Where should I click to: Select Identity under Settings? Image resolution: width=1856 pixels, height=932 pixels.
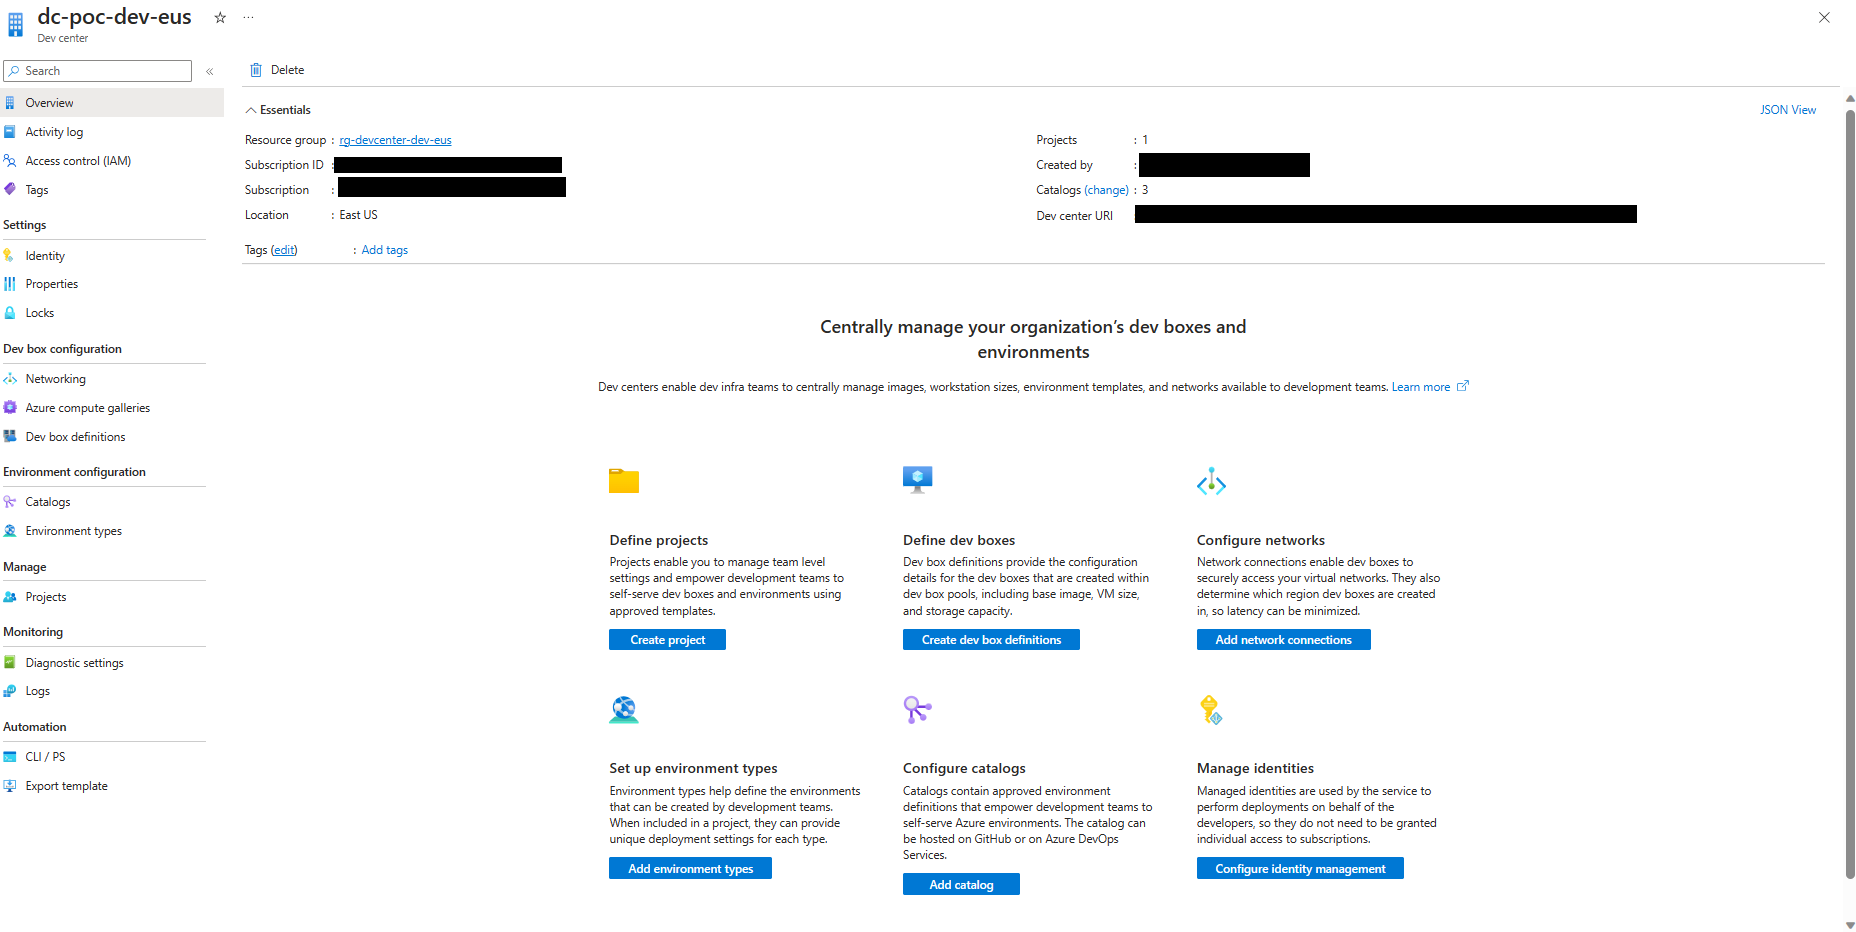pyautogui.click(x=45, y=255)
